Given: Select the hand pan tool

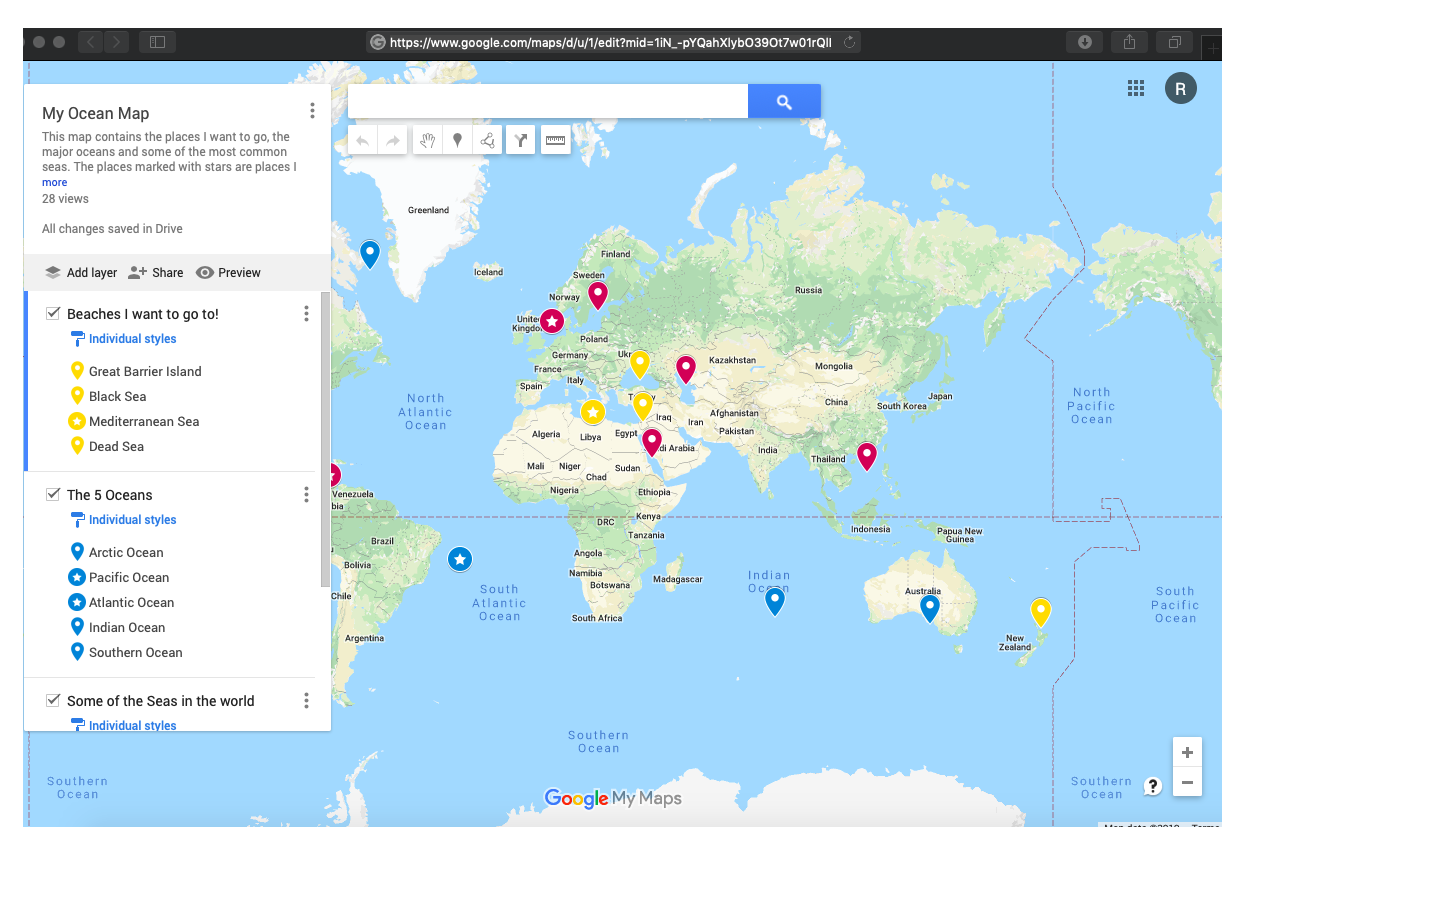Looking at the screenshot, I should click(x=427, y=140).
